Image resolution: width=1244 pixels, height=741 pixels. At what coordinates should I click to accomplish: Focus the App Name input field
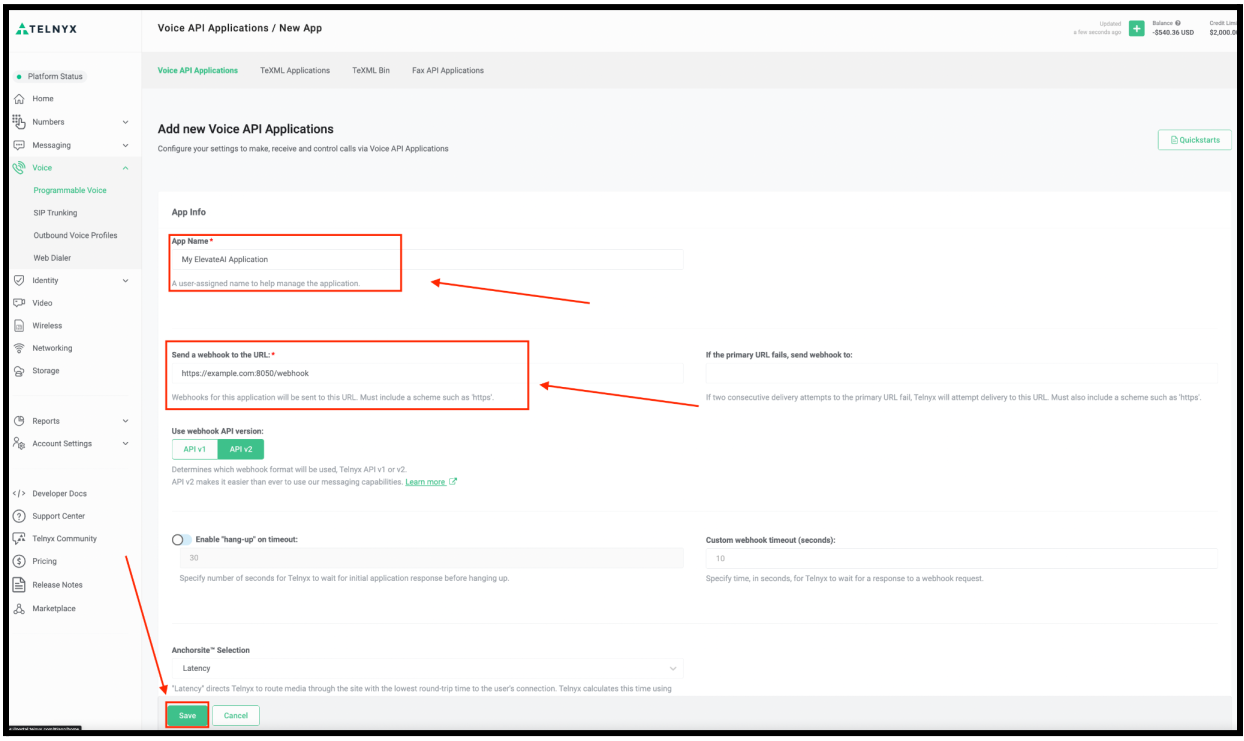(x=428, y=259)
